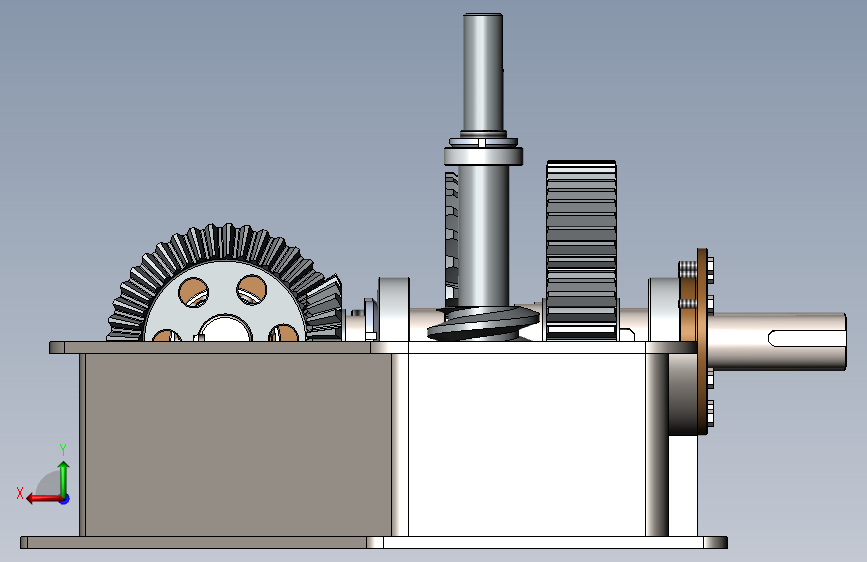Screen dimensions: 867x562
Task: Select the bearing block left of the worm
Action: pyautogui.click(x=394, y=309)
